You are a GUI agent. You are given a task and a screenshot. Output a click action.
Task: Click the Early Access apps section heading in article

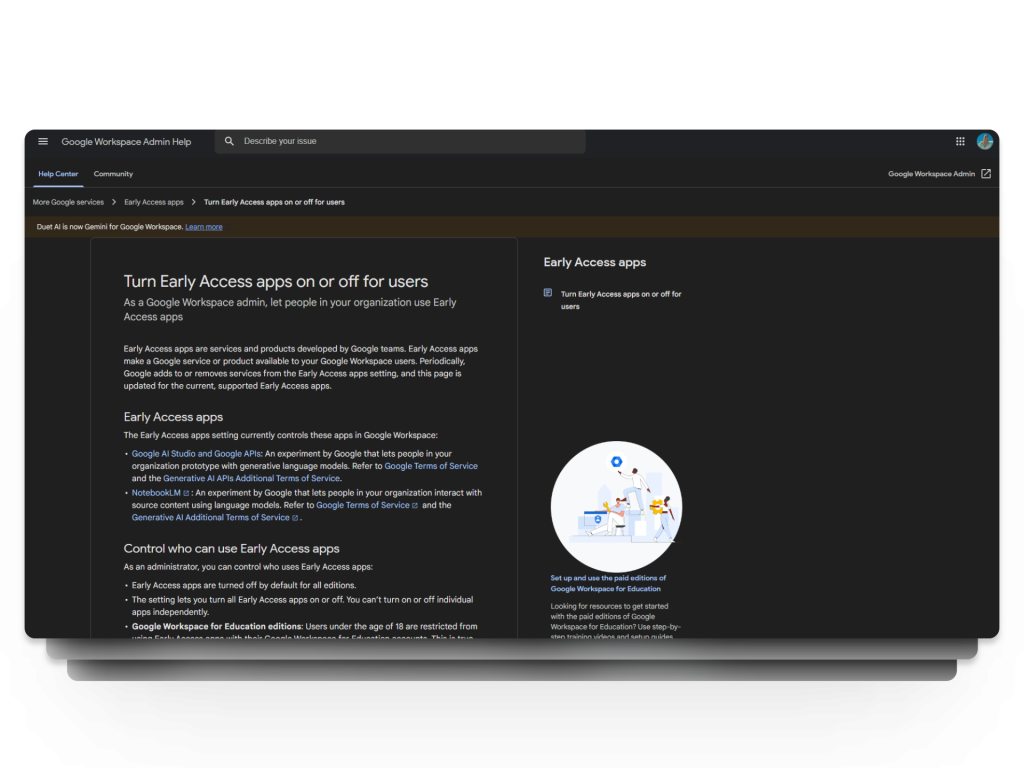click(x=173, y=417)
